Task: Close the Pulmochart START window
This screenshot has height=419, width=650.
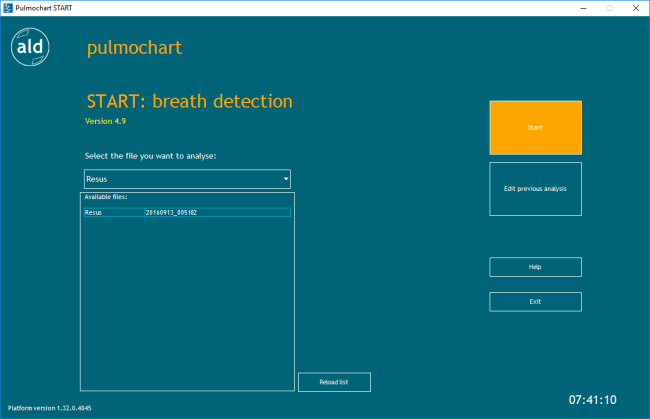Action: point(635,7)
